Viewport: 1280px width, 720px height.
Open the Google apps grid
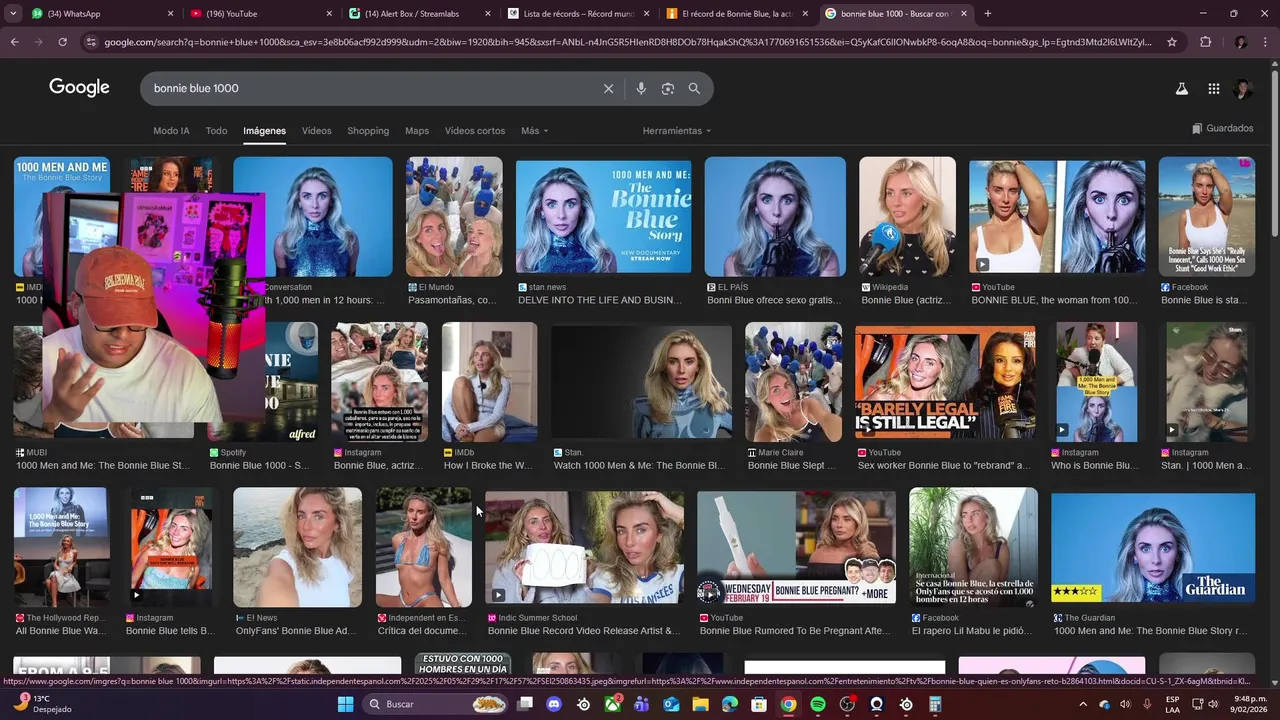[x=1213, y=88]
